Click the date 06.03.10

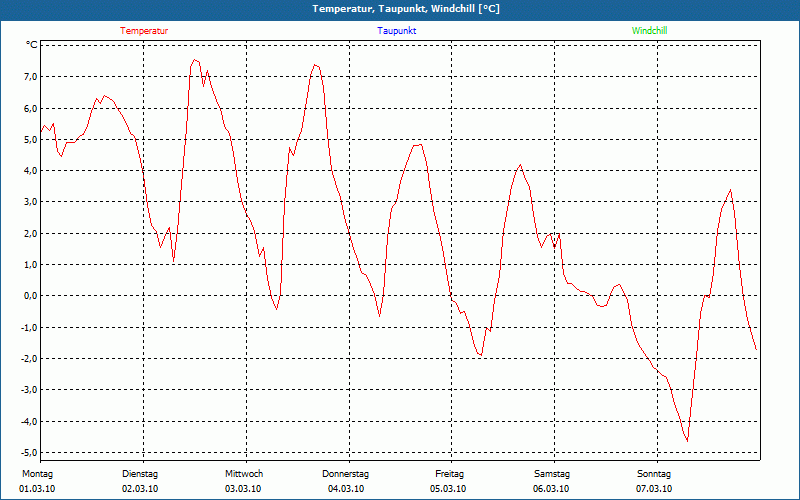point(551,489)
